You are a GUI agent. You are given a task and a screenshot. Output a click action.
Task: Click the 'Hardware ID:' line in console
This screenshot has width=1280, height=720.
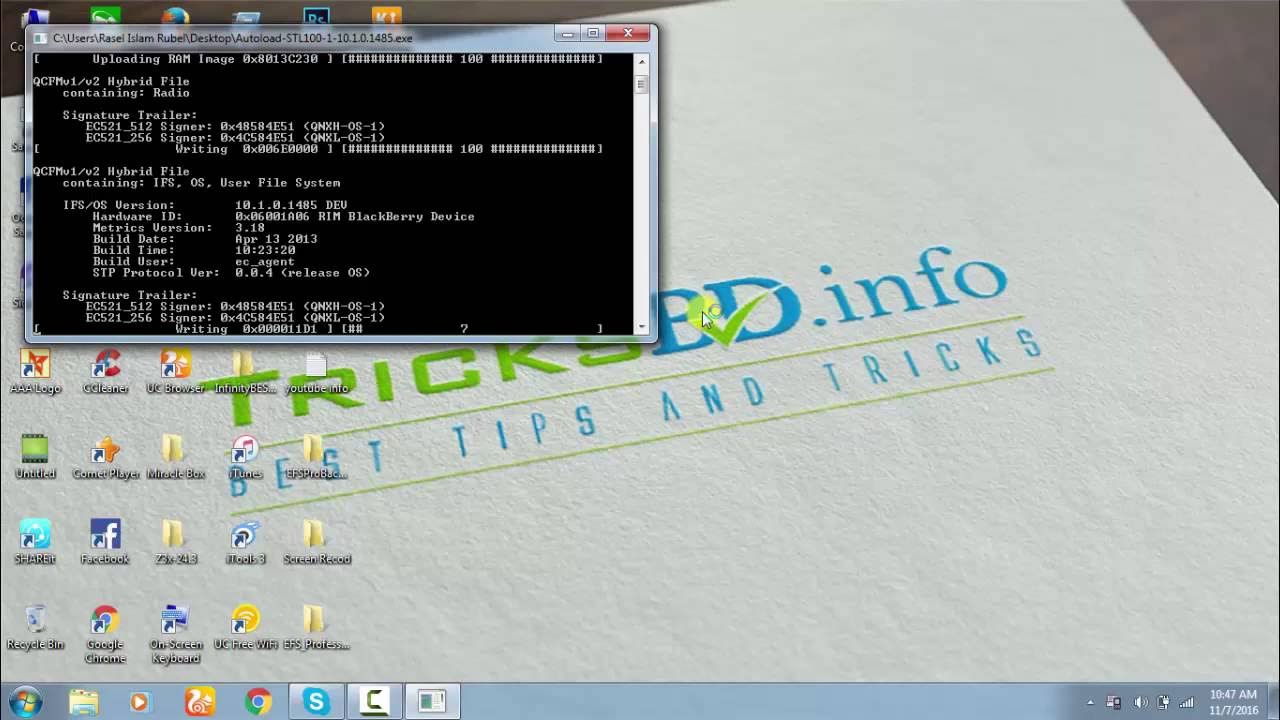283,216
